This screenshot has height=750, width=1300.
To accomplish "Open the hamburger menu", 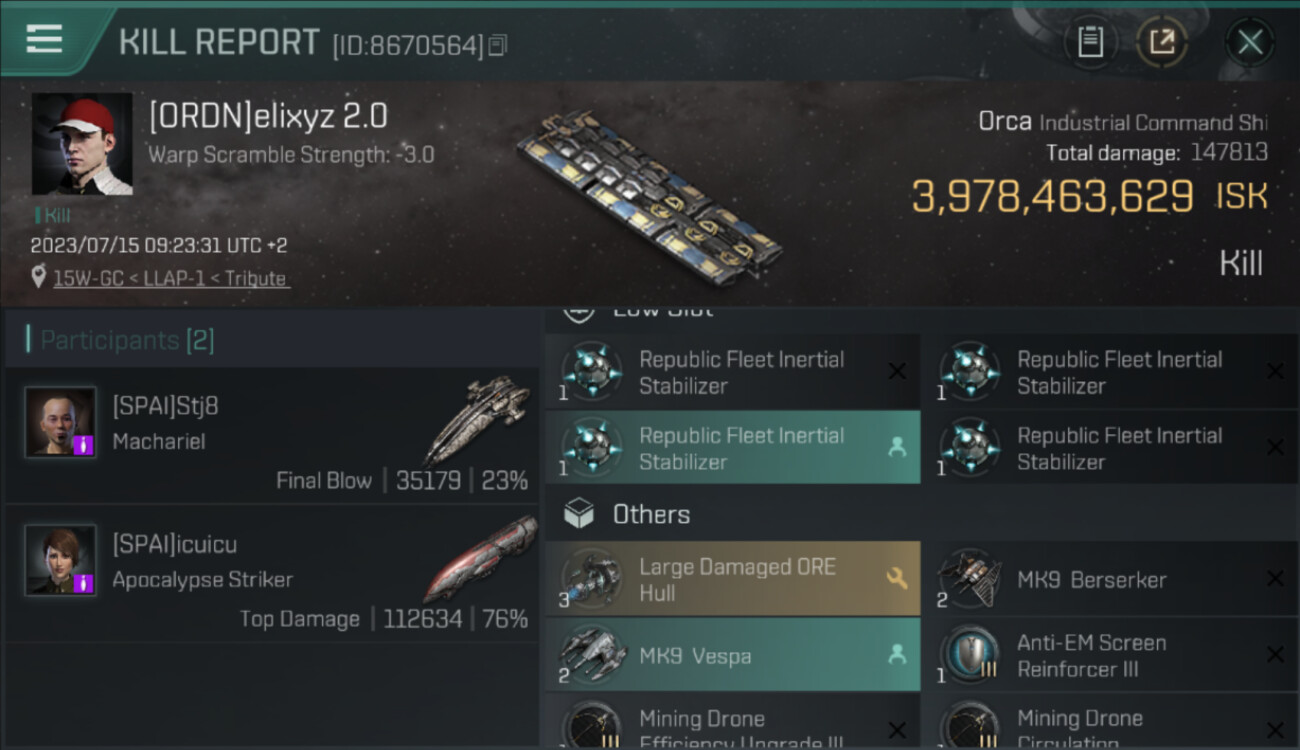I will coord(44,40).
